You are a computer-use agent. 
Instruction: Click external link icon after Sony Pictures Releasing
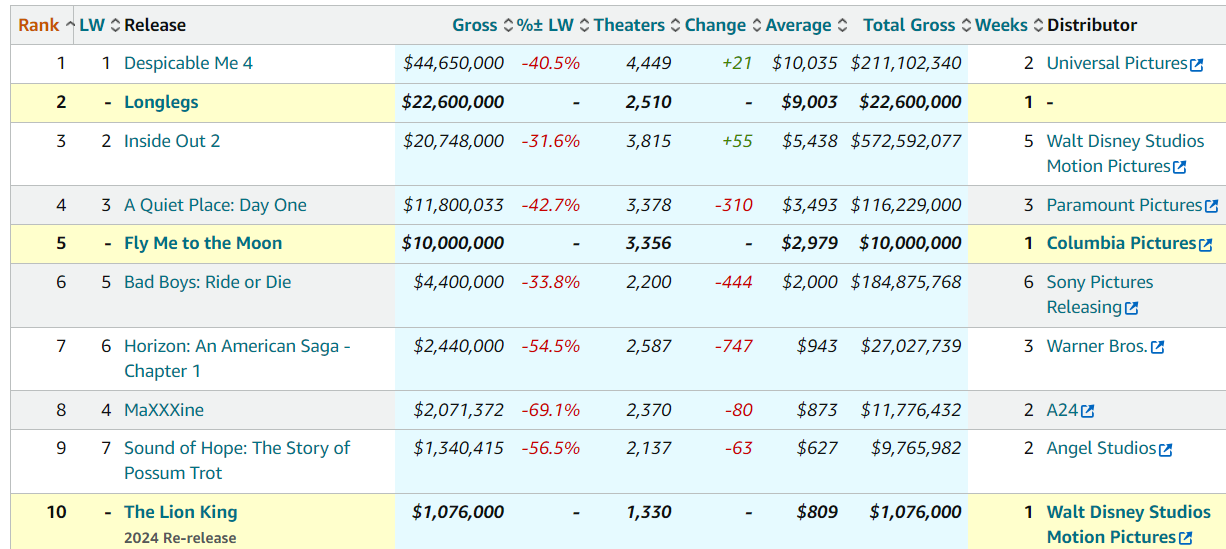1131,309
